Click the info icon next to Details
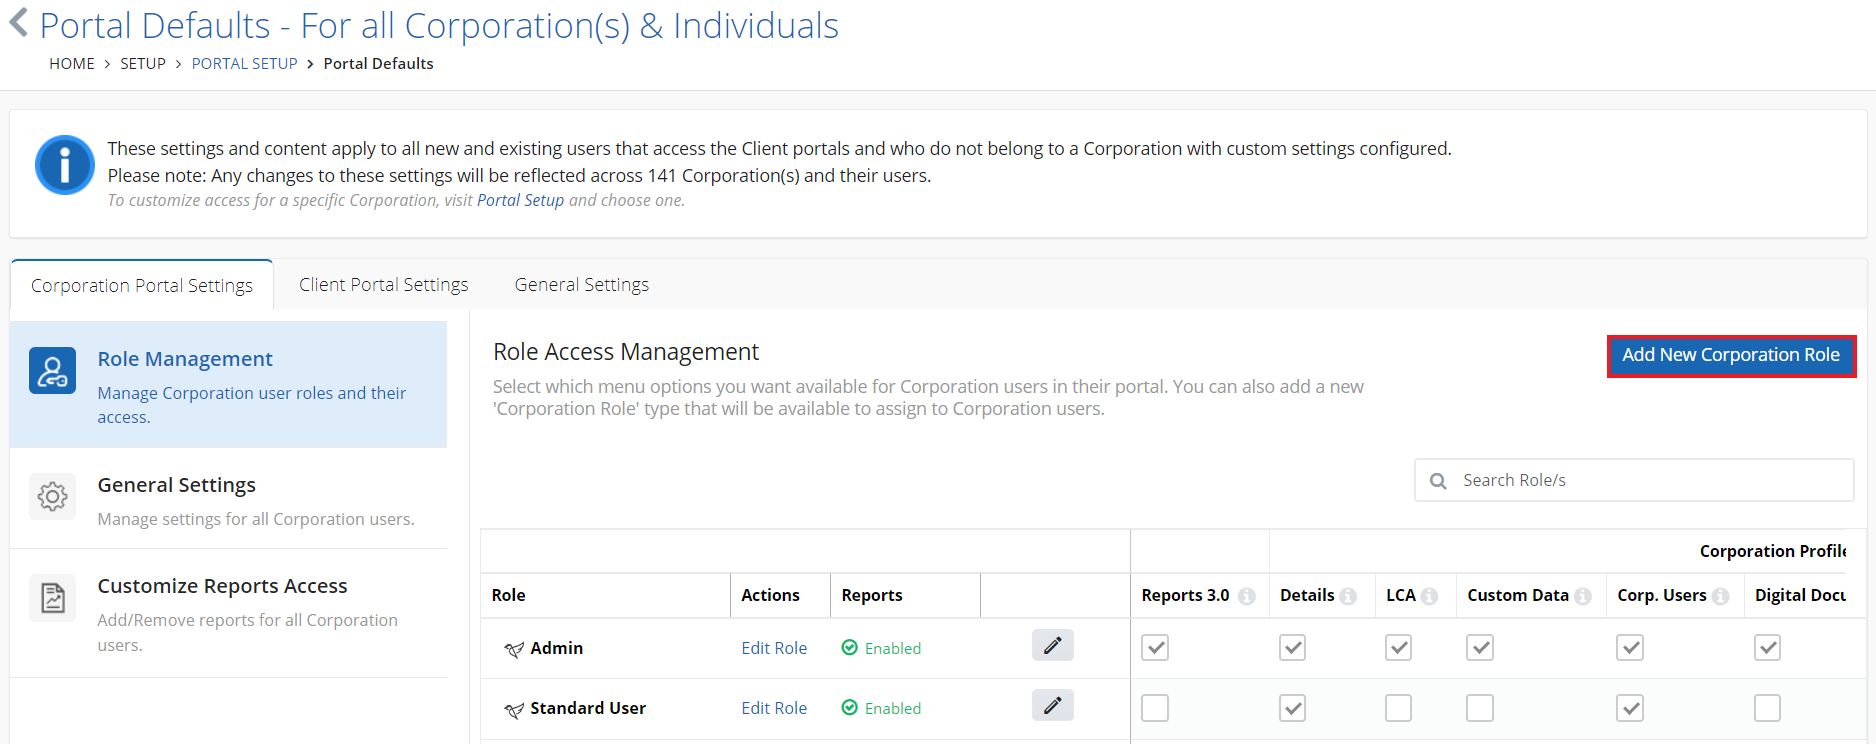 point(1348,596)
